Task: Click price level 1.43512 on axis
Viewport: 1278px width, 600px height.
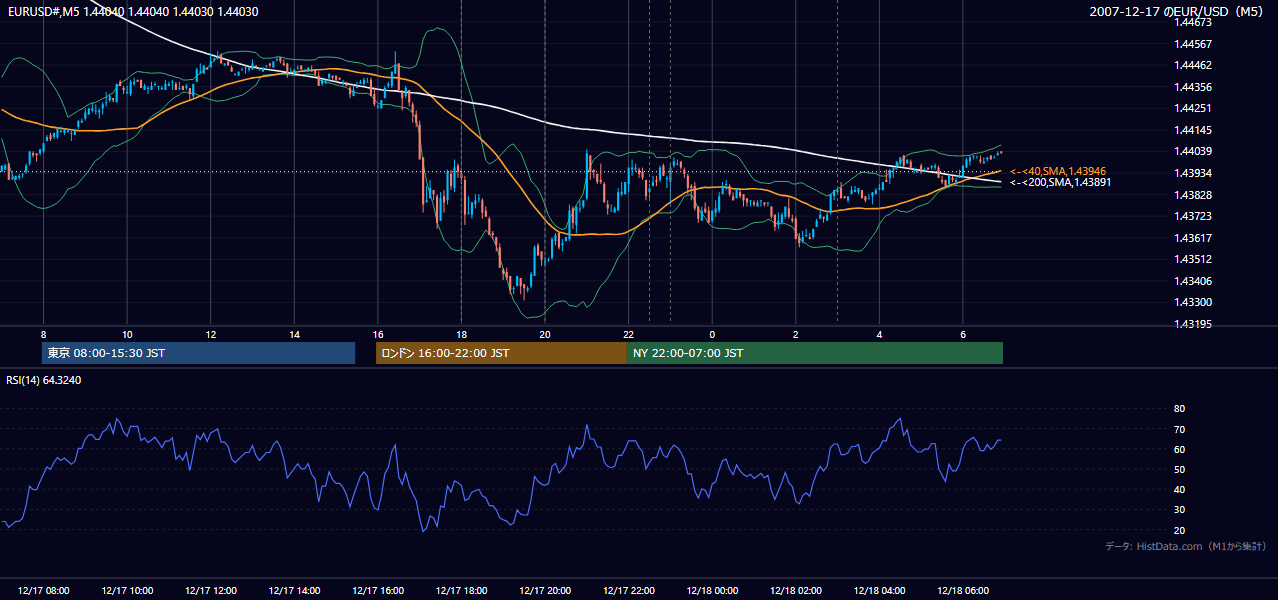Action: point(1191,259)
